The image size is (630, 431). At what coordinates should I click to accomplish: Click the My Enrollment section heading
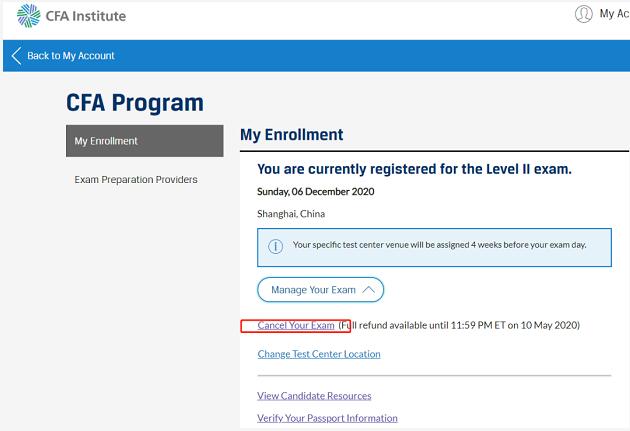[x=291, y=135]
